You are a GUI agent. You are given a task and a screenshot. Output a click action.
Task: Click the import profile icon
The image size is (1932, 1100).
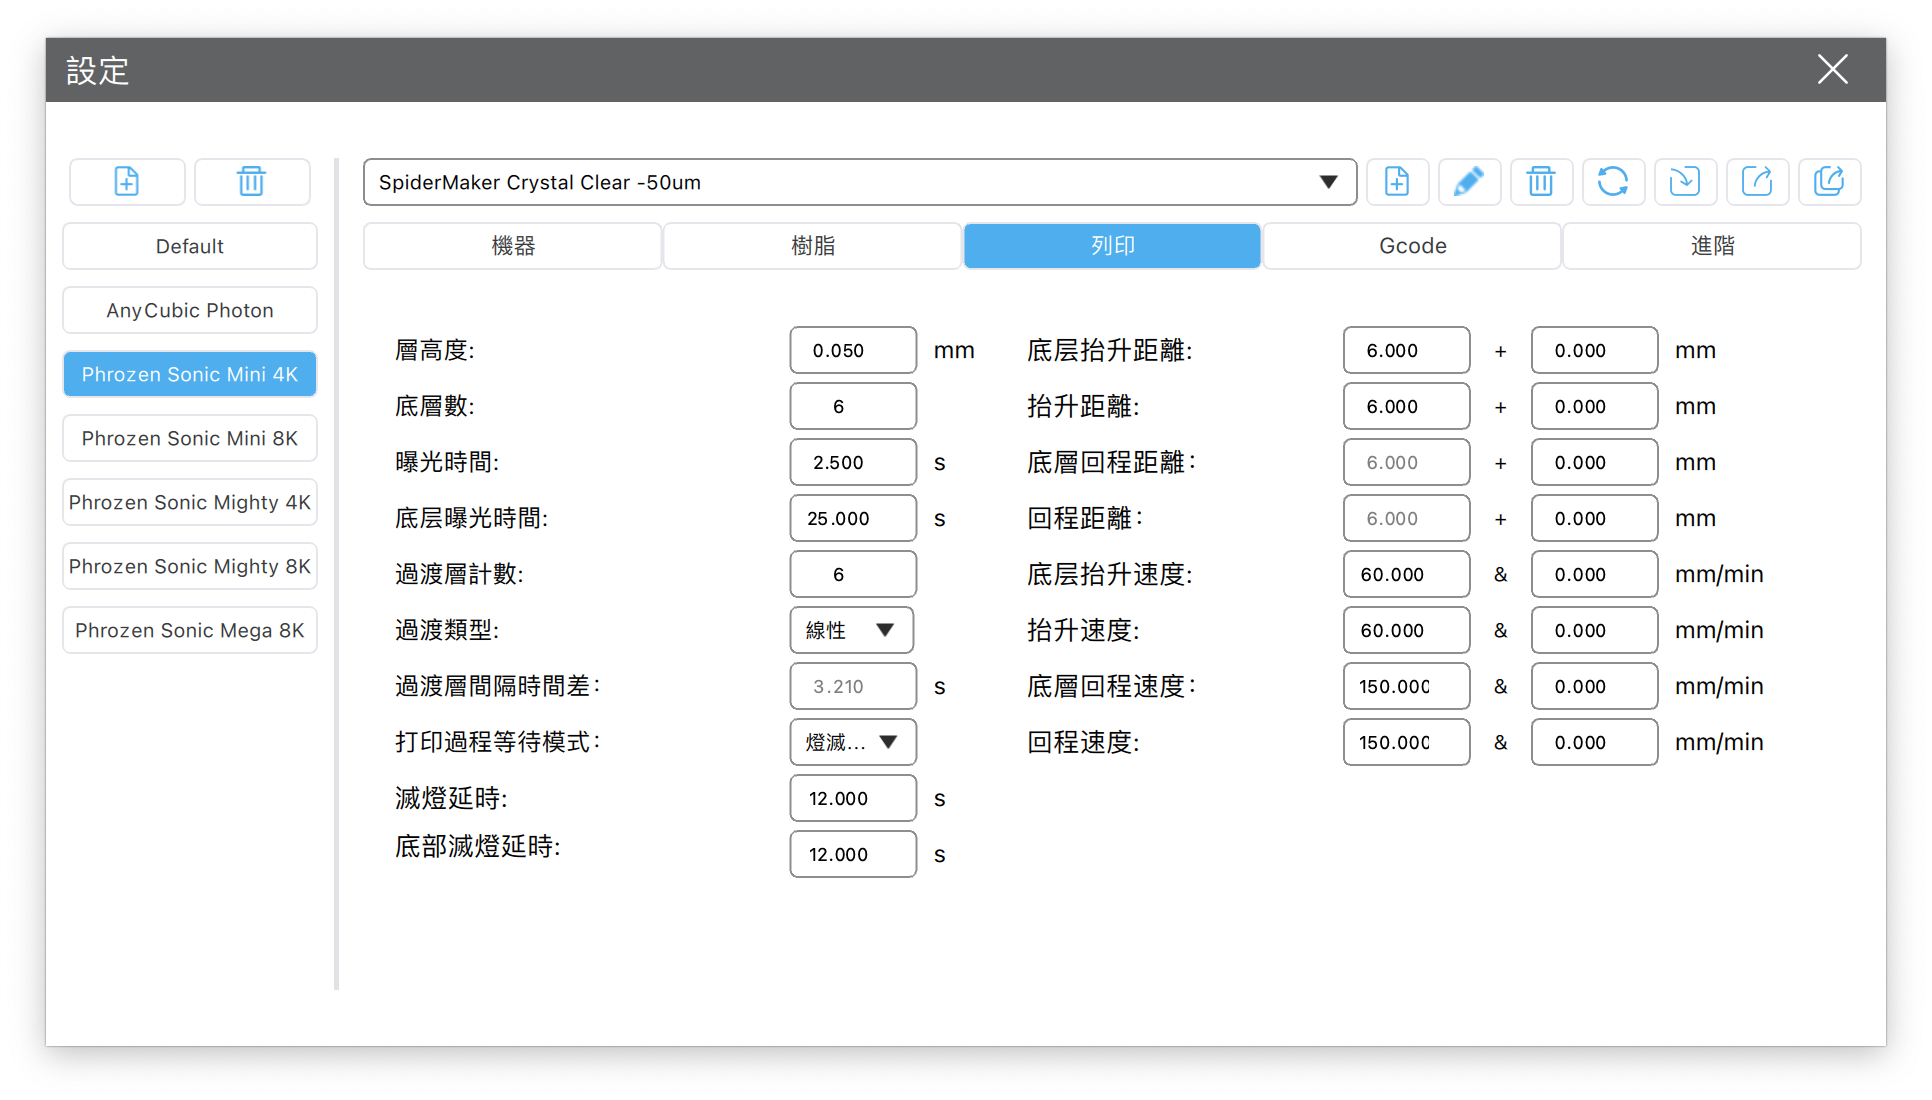click(x=1685, y=182)
